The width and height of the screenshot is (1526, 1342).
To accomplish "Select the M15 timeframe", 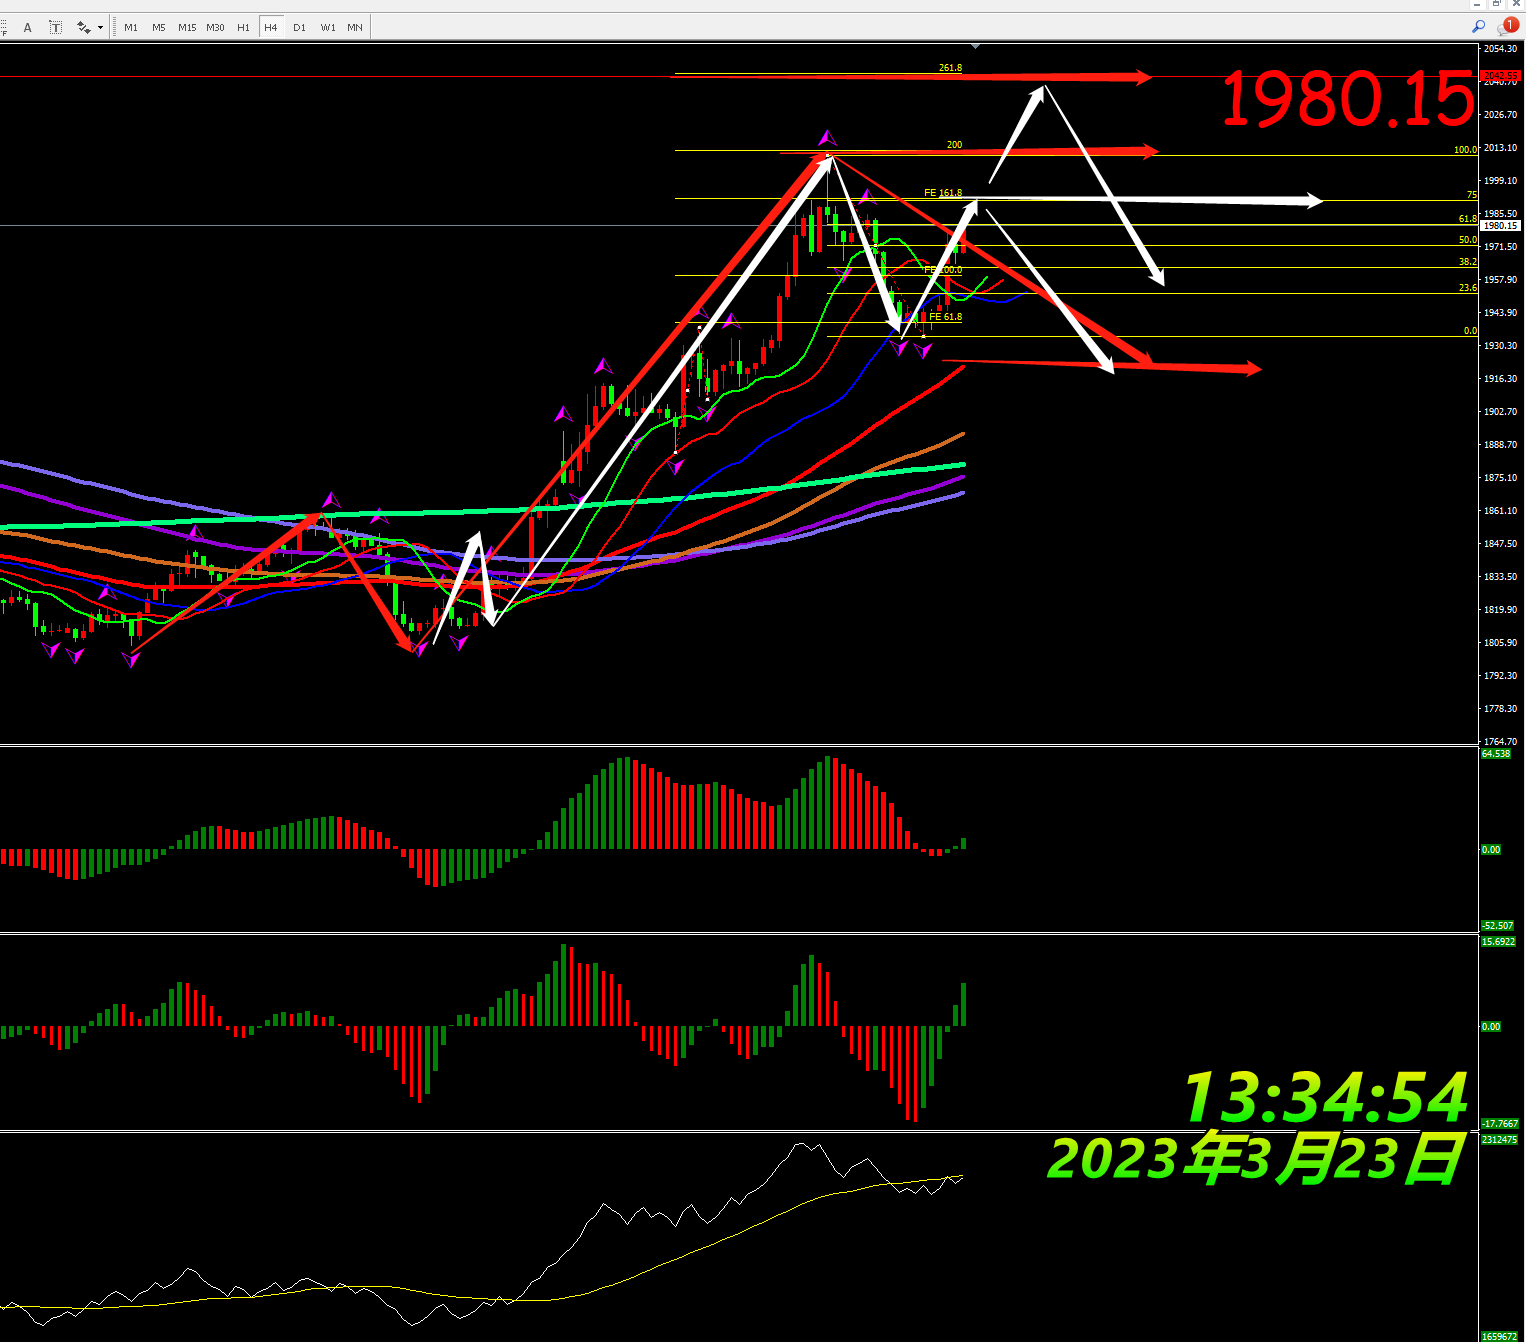I will 187,27.
